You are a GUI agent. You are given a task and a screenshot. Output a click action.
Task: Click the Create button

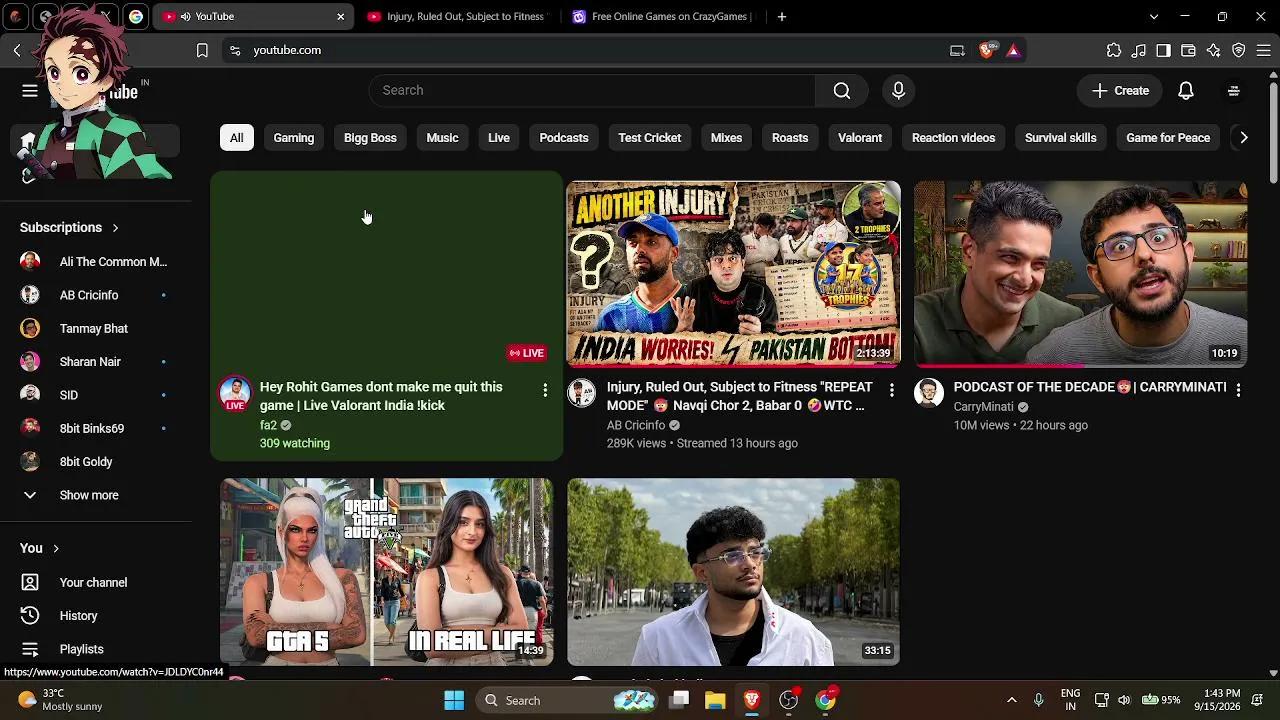click(x=1120, y=90)
